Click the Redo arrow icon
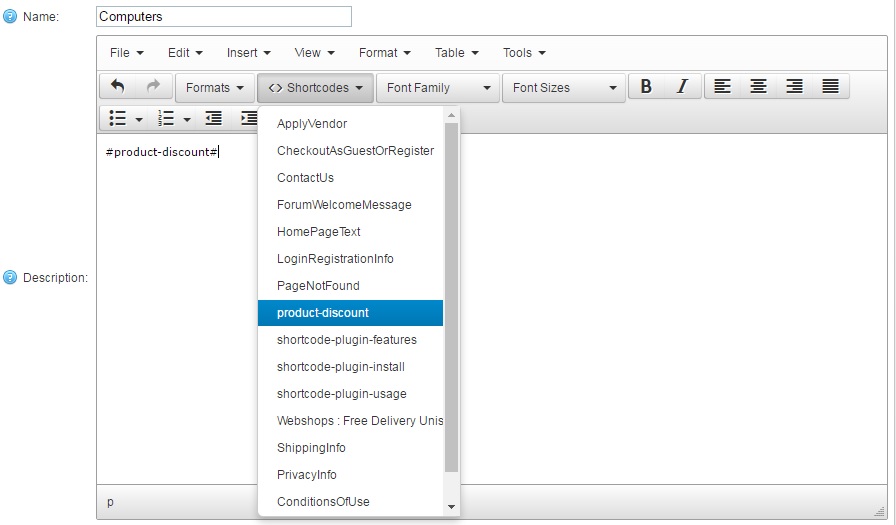Image resolution: width=896 pixels, height=525 pixels. 153,87
